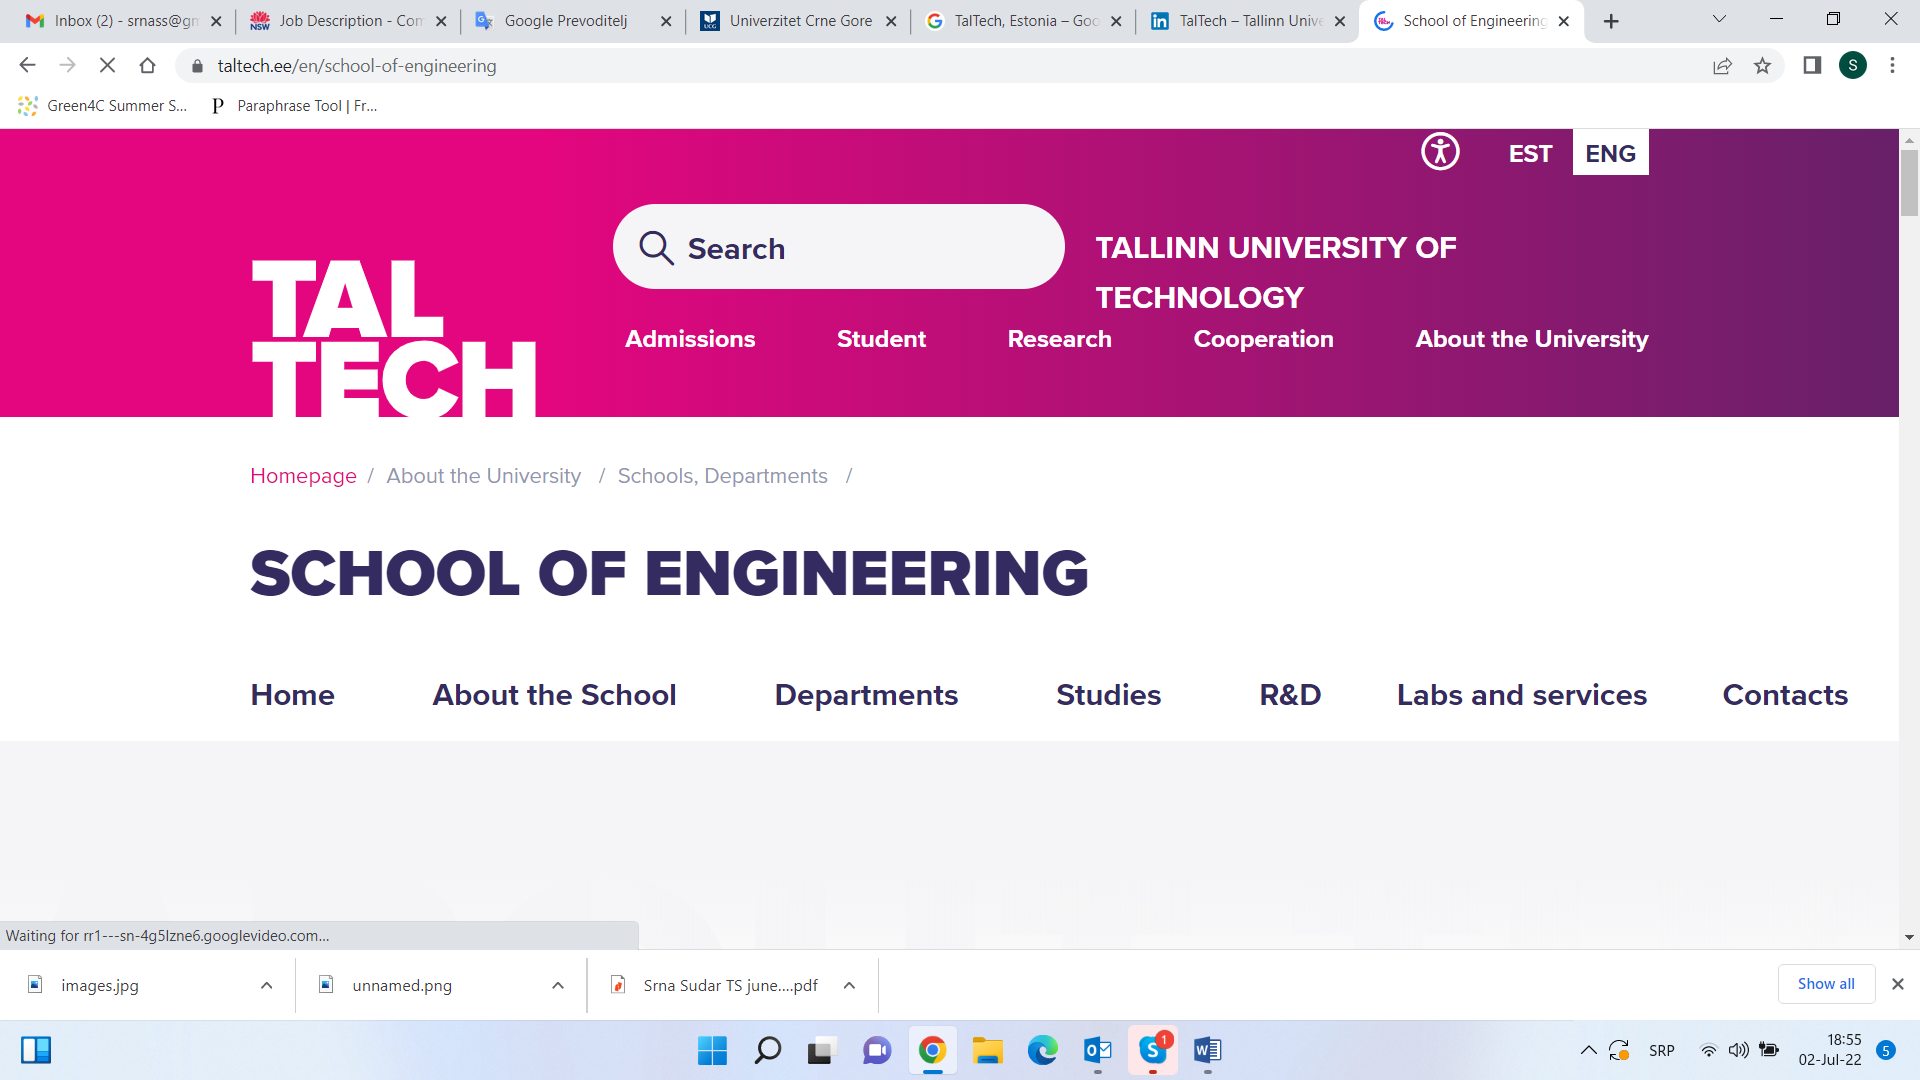Viewport: 1920px width, 1080px height.
Task: Switch to Google Prevoditelj tab
Action: 573,21
